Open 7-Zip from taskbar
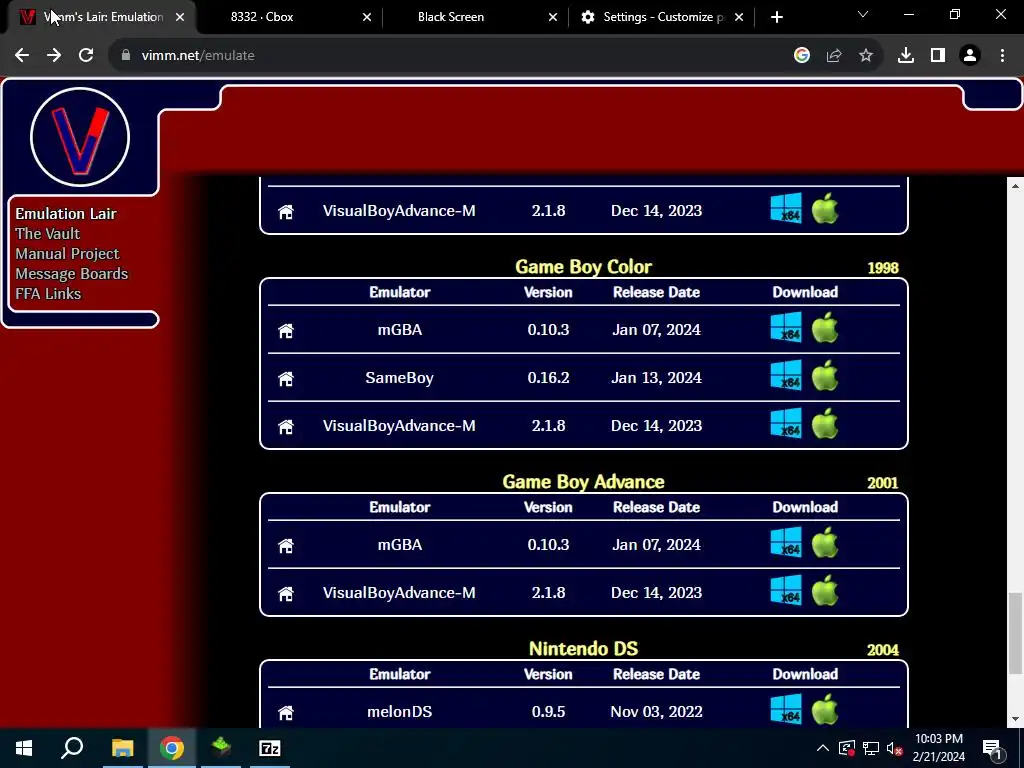This screenshot has height=768, width=1024. tap(270, 748)
